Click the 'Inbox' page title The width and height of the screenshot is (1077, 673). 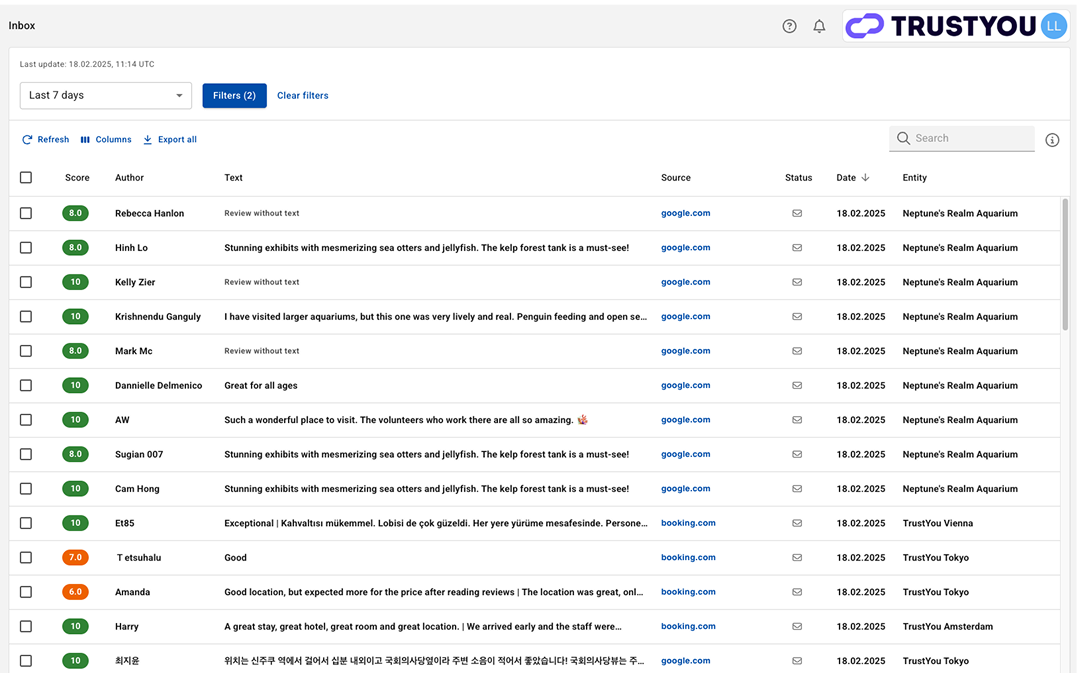(22, 25)
